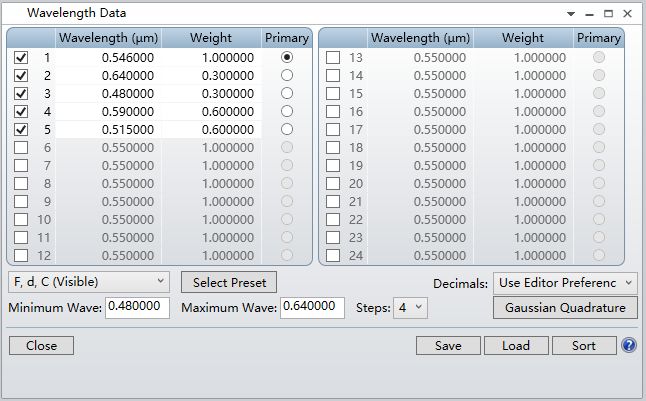
Task: Click the Maximum Wave input field
Action: coord(312,308)
